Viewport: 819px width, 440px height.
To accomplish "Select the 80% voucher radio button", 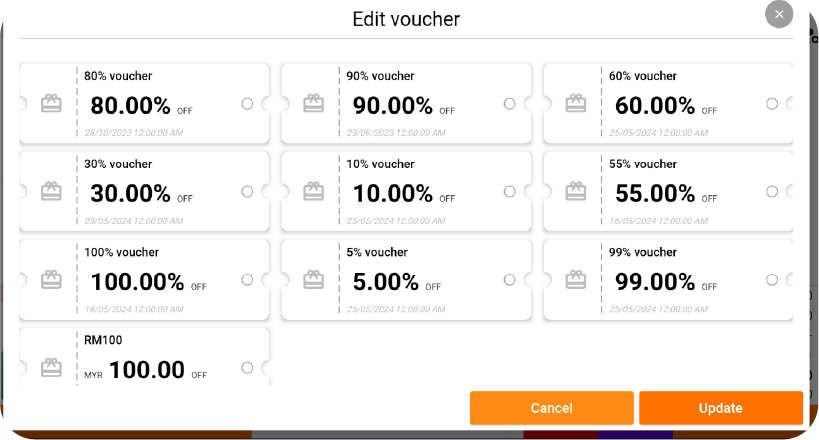I will coord(247,104).
